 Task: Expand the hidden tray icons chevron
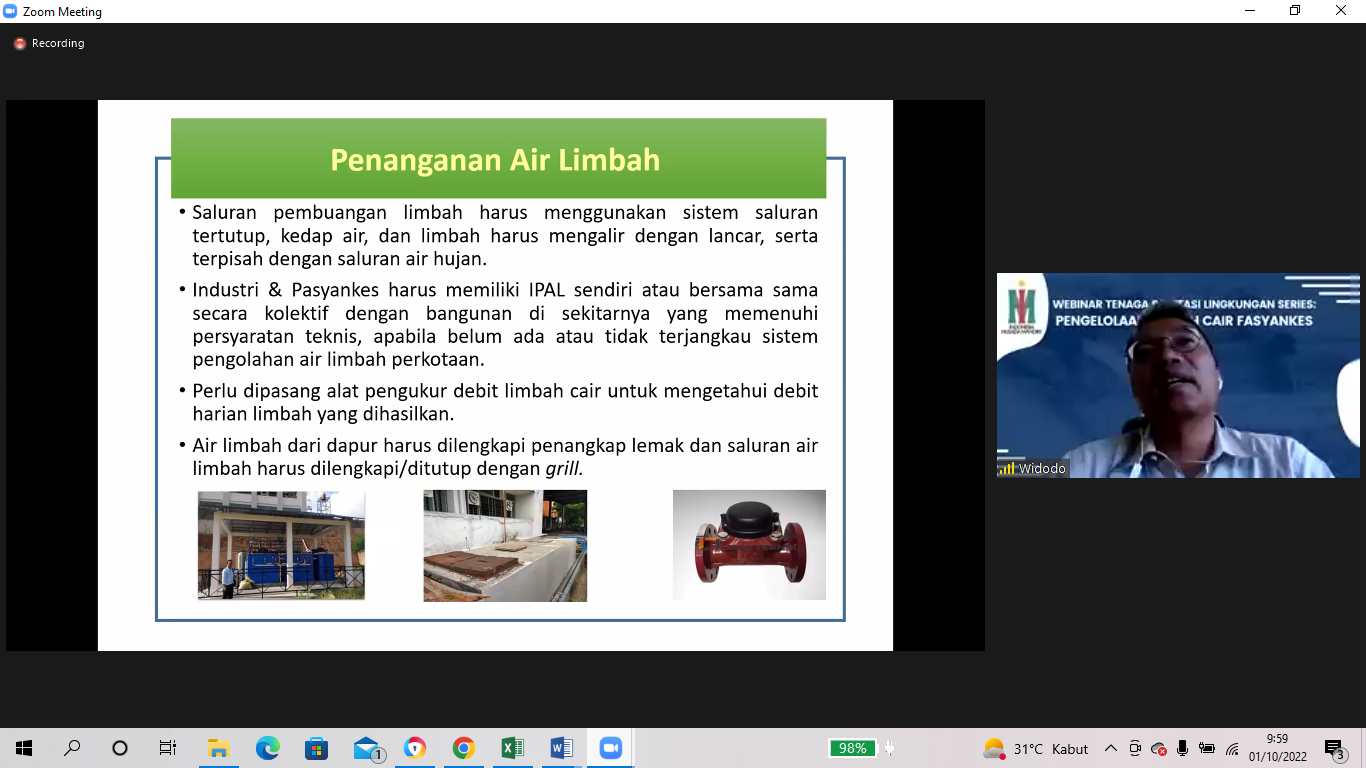click(x=1111, y=749)
